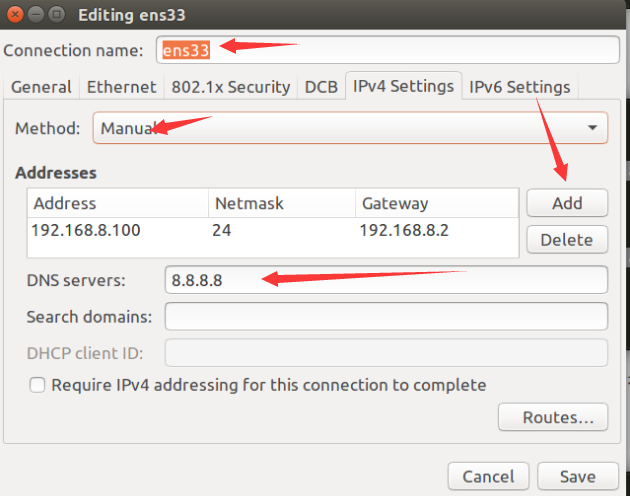
Task: Click the window minimize button
Action: (34, 15)
